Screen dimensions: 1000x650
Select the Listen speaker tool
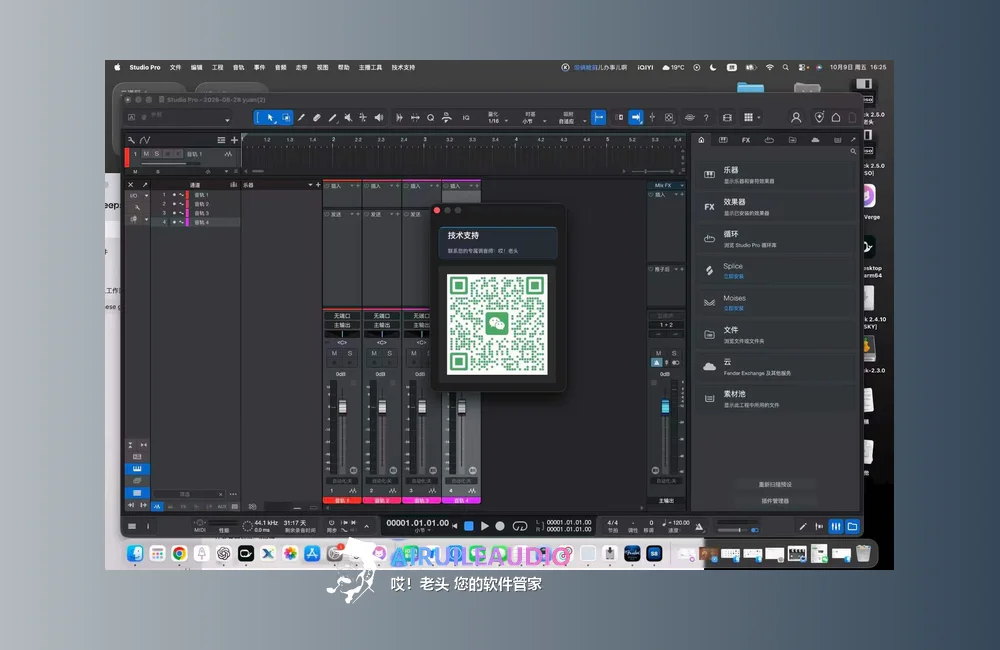pos(379,117)
